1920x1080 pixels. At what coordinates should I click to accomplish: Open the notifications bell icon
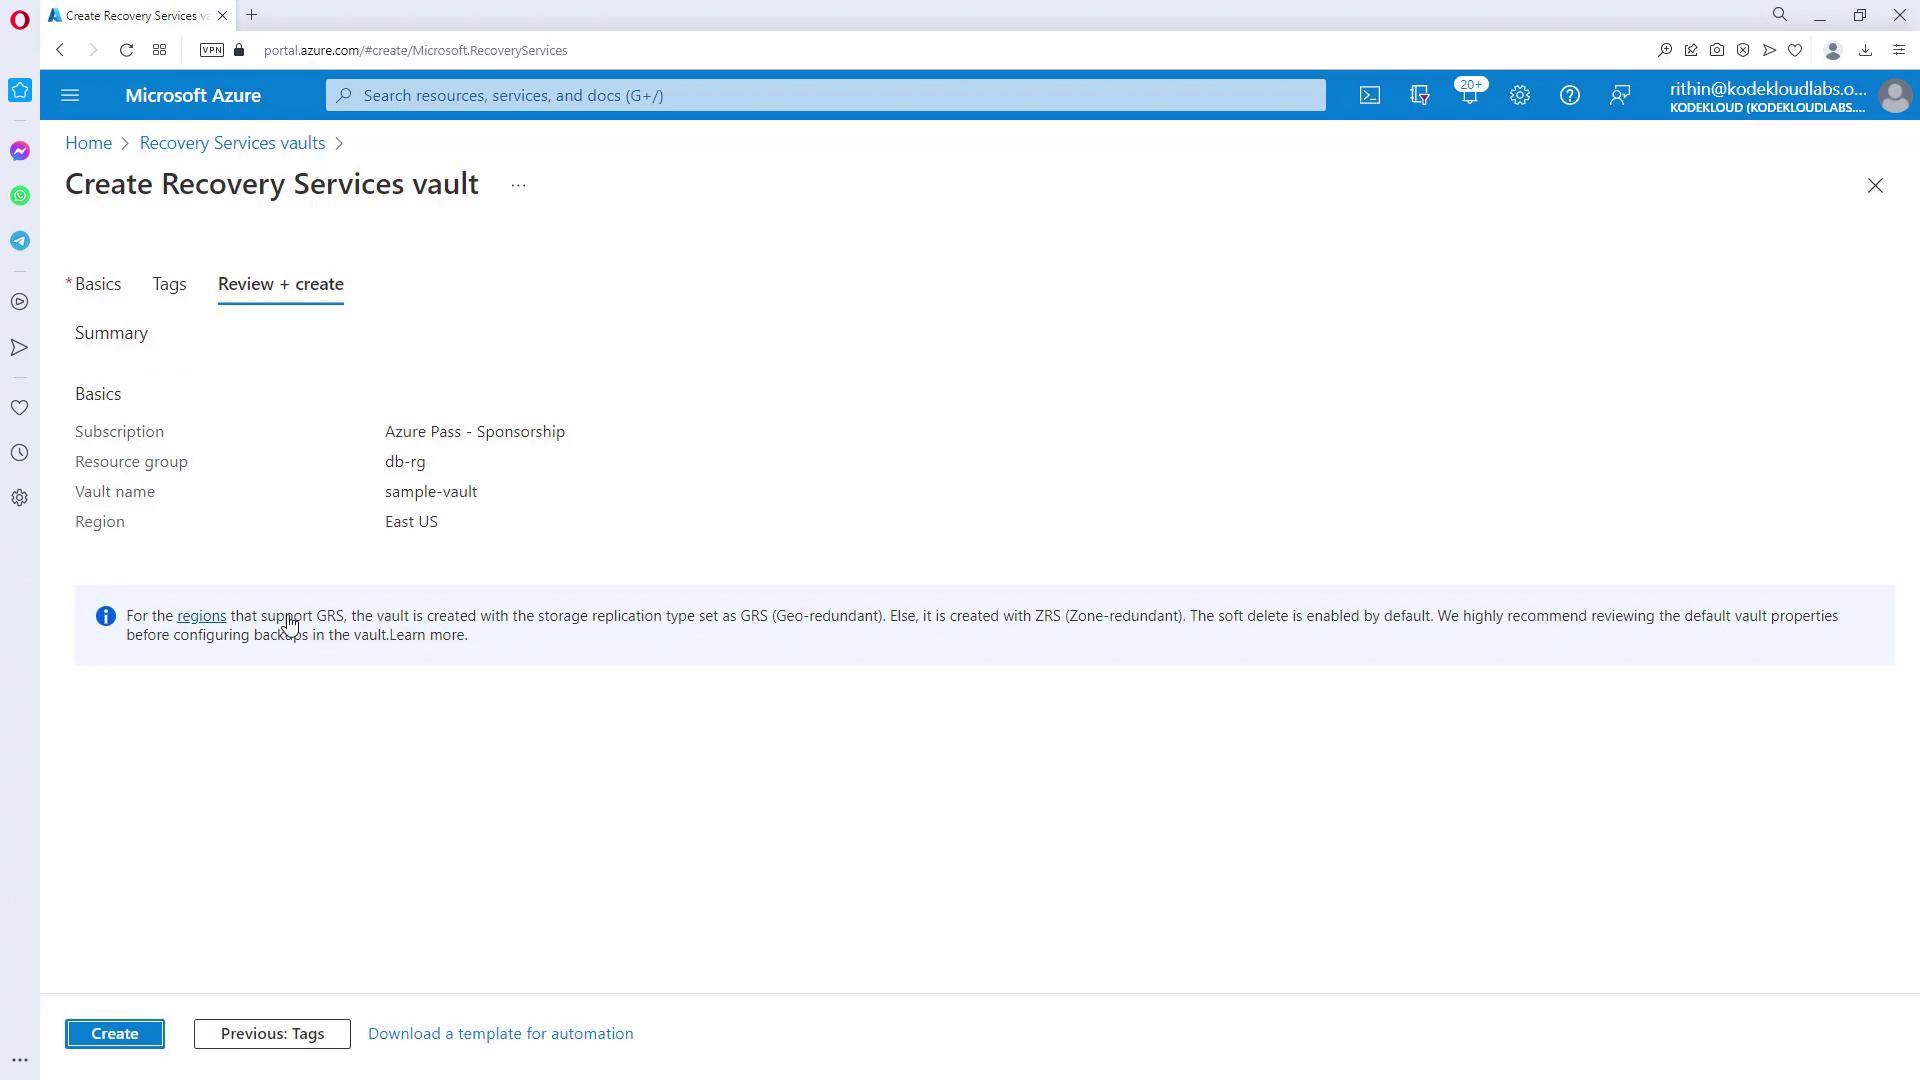[x=1469, y=96]
